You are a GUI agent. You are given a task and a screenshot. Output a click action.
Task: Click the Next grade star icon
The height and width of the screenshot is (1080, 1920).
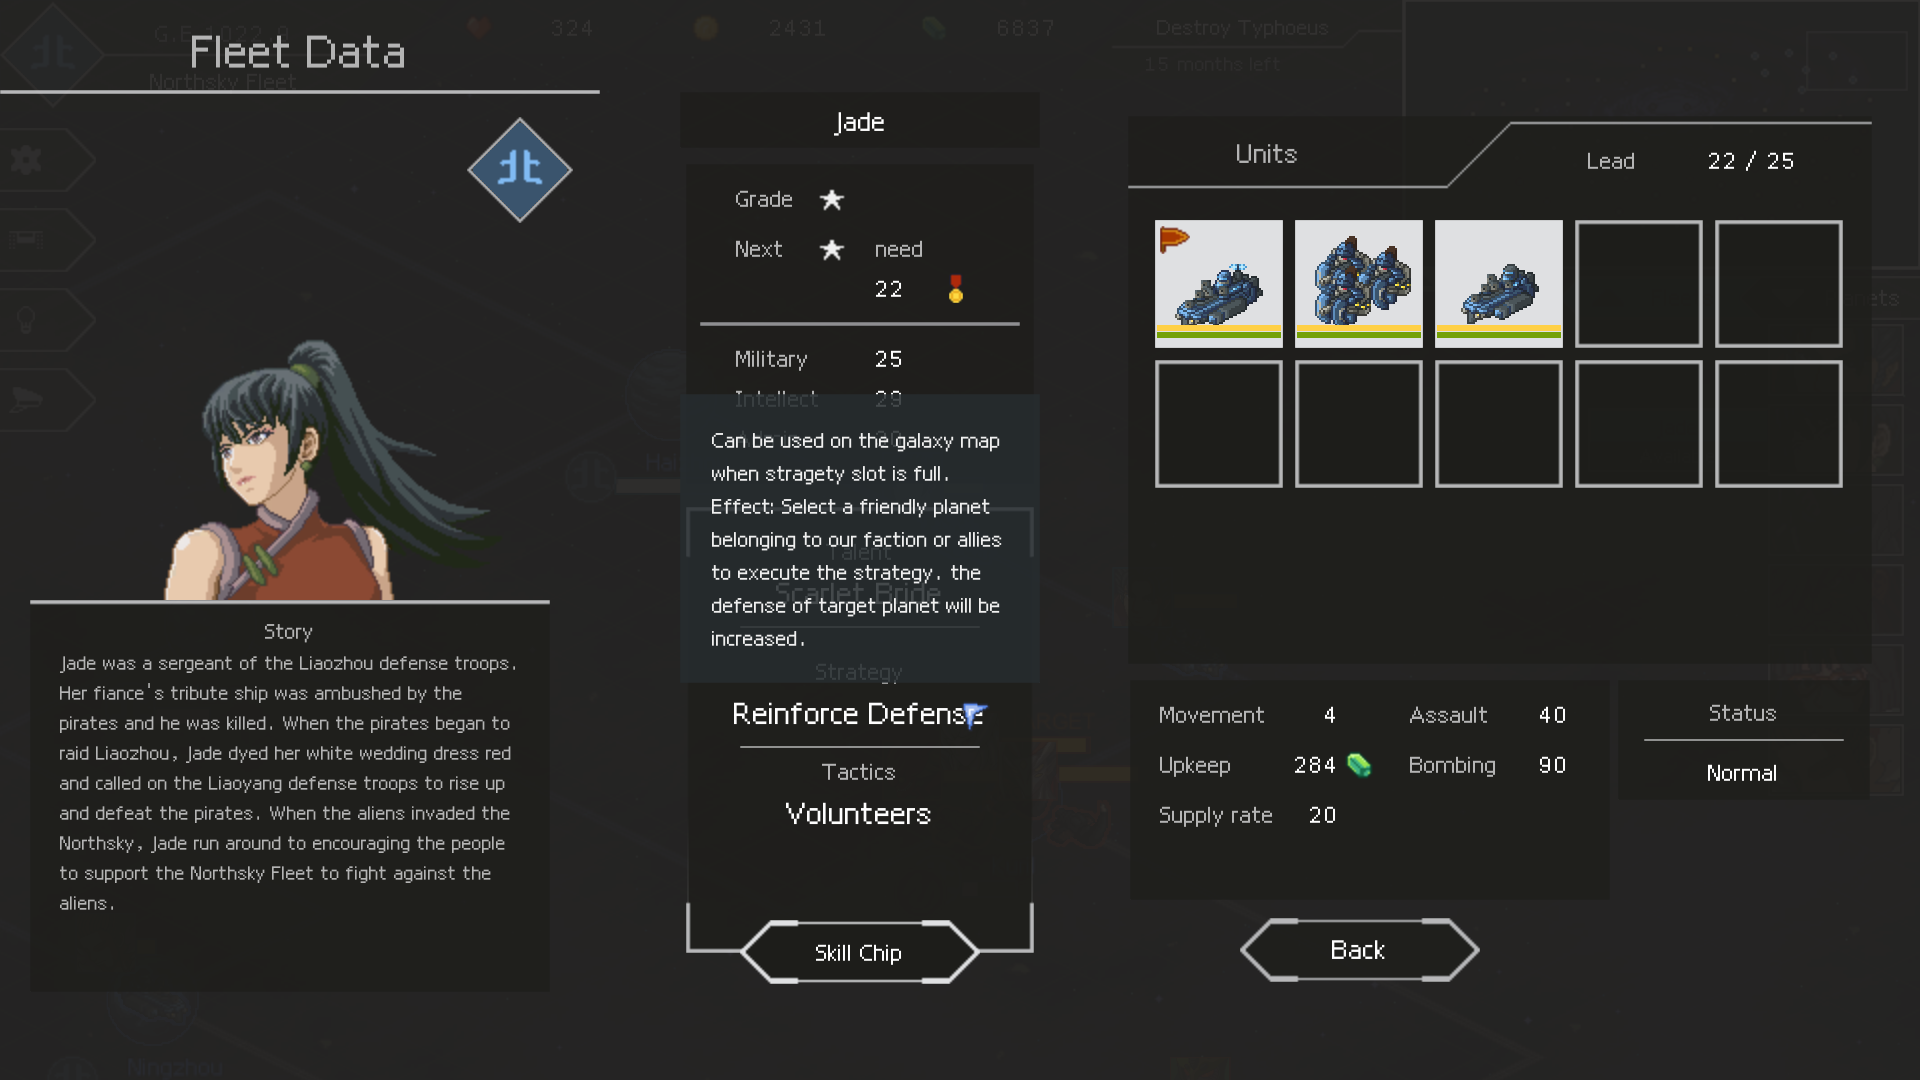(x=831, y=250)
